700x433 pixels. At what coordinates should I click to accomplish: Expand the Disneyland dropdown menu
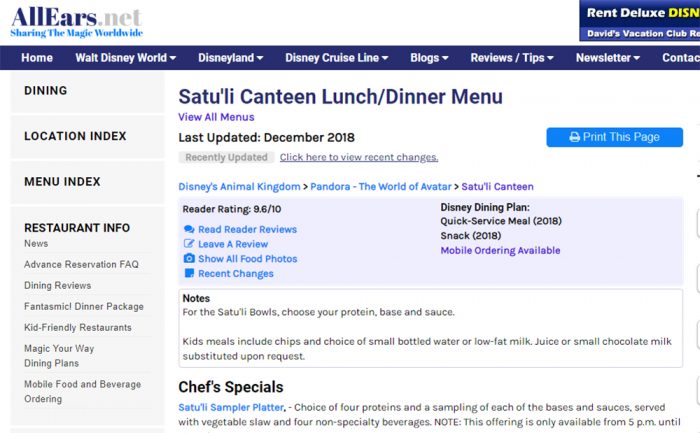point(230,58)
